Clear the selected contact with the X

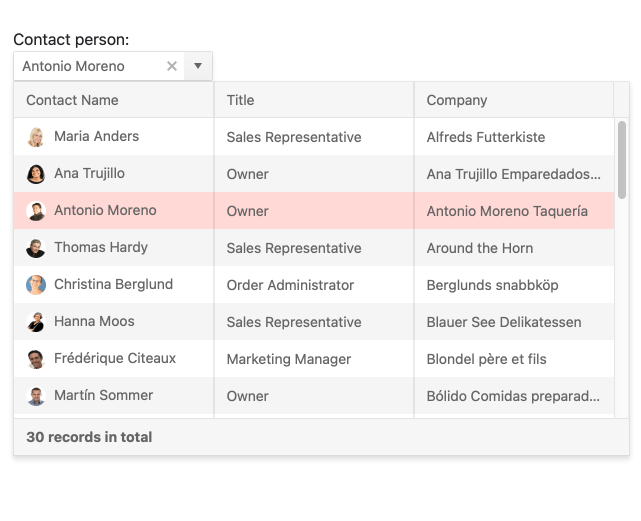tap(172, 66)
